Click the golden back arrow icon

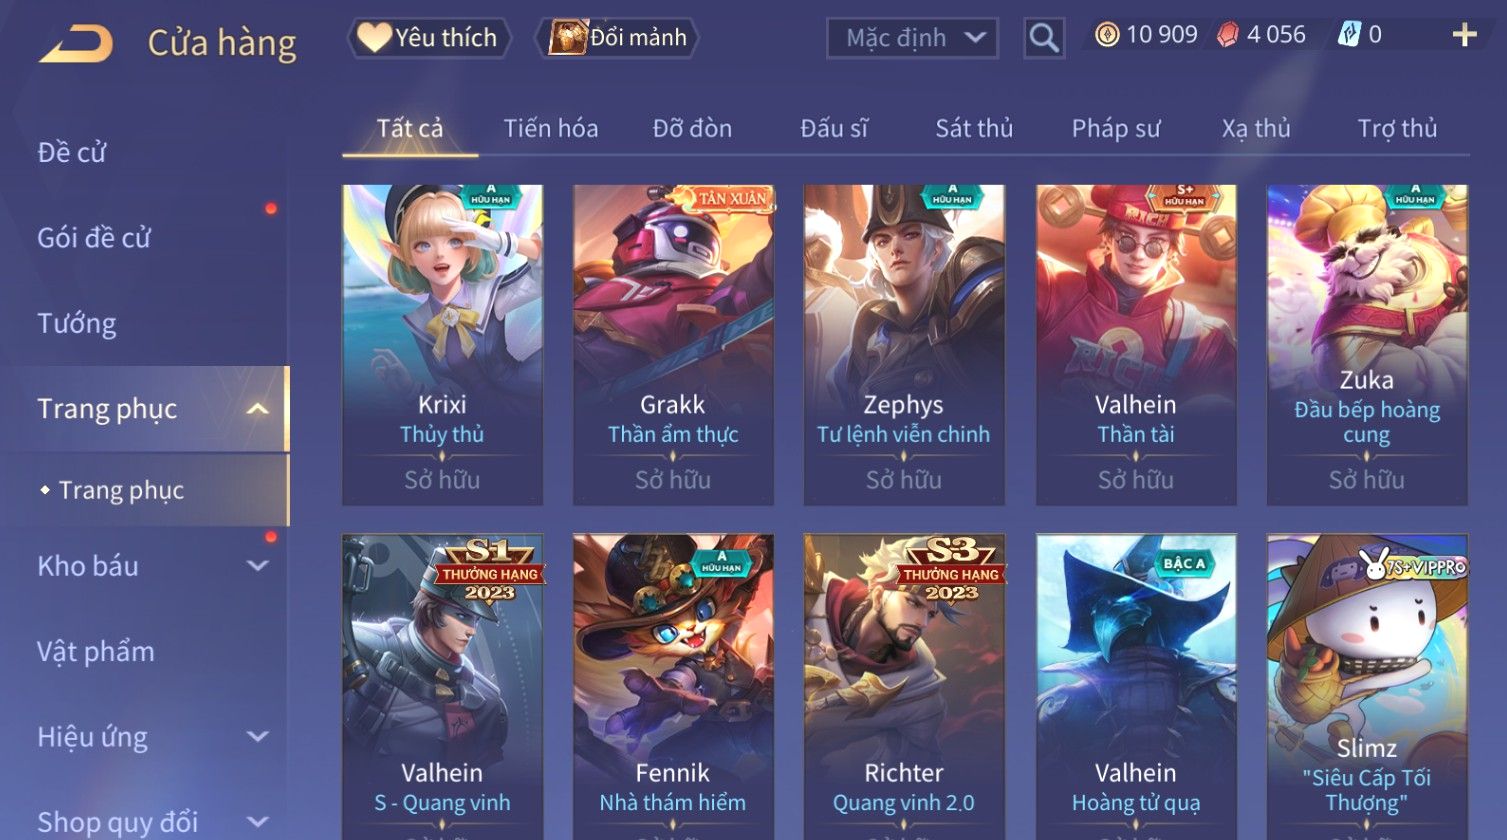[76, 44]
